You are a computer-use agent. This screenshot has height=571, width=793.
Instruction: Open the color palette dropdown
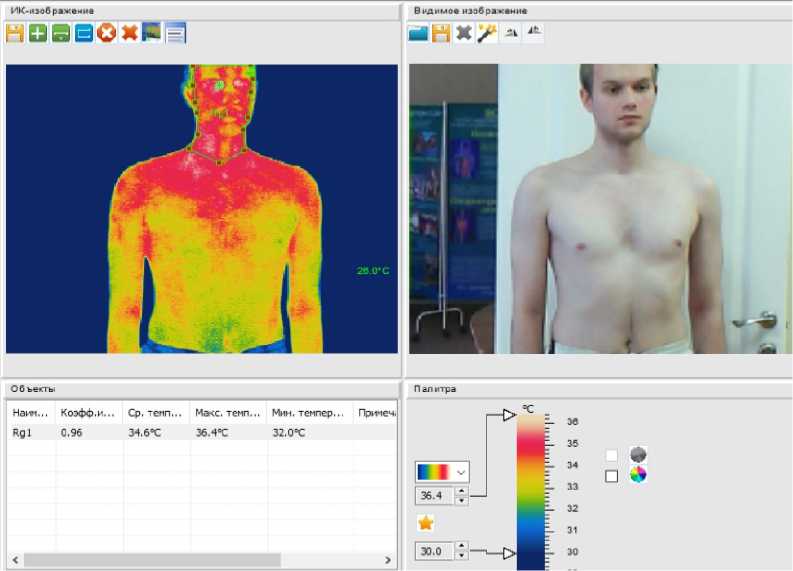click(x=461, y=471)
